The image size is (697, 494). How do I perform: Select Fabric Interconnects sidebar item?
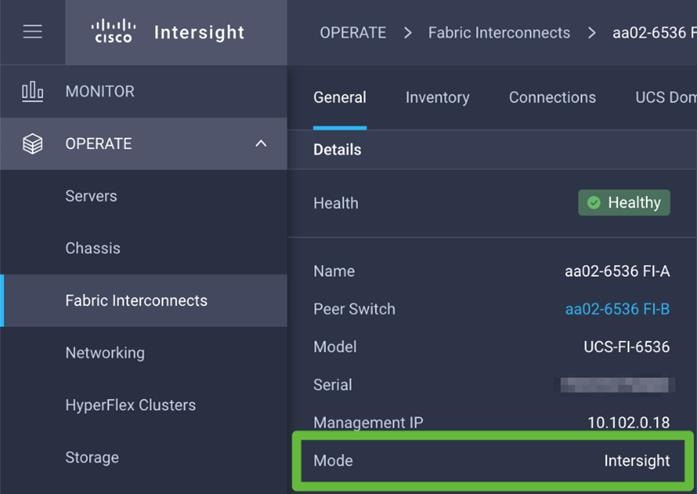pyautogui.click(x=144, y=301)
